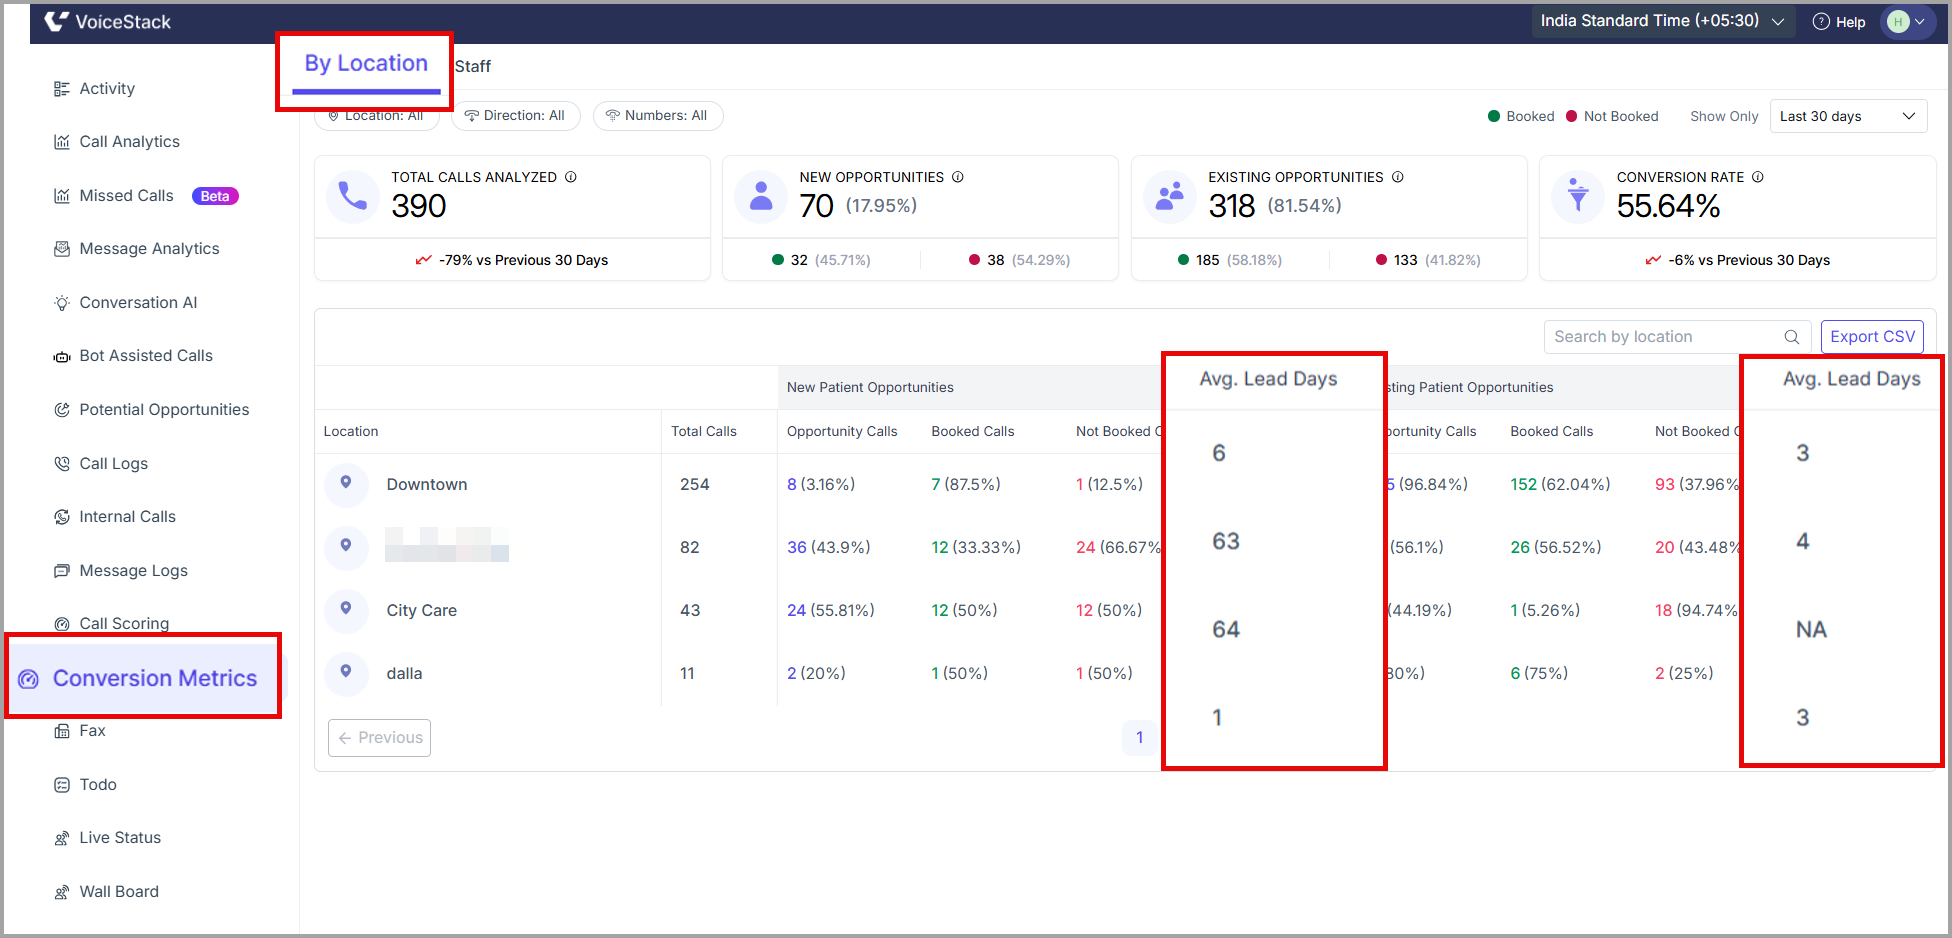Click info icon beside Total Calls Analyzed

571,177
